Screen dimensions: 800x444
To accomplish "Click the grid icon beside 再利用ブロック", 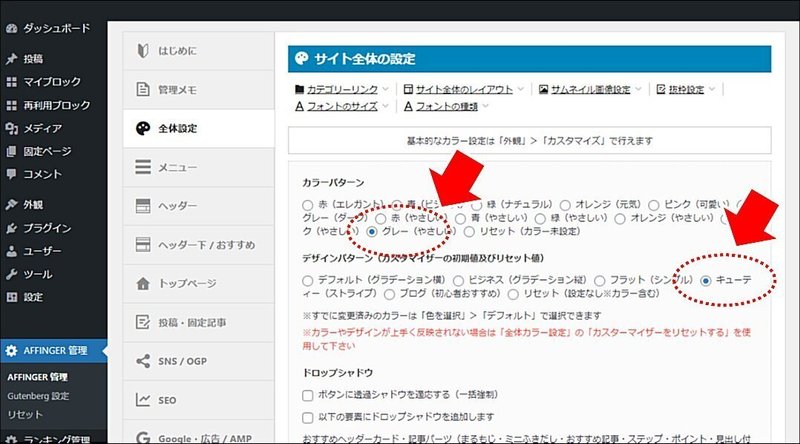I will click(x=12, y=105).
